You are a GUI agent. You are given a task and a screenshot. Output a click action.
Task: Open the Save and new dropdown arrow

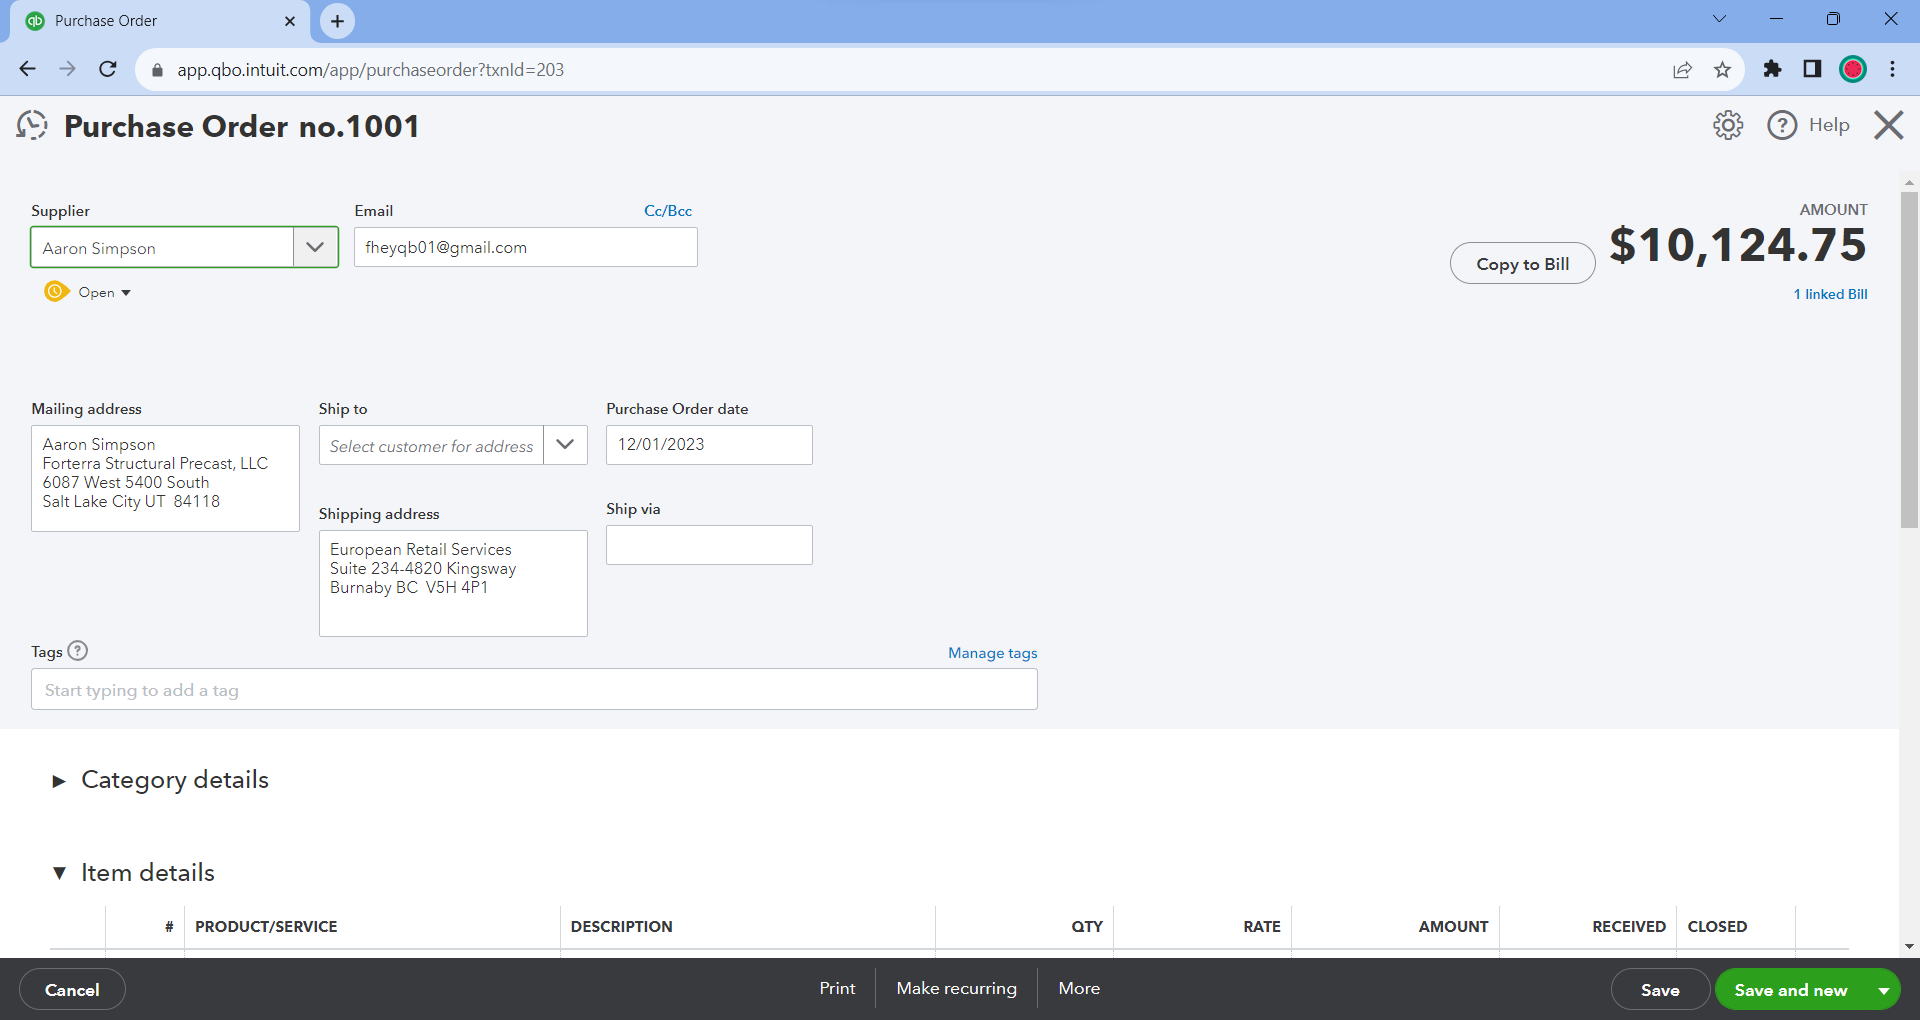(x=1883, y=990)
